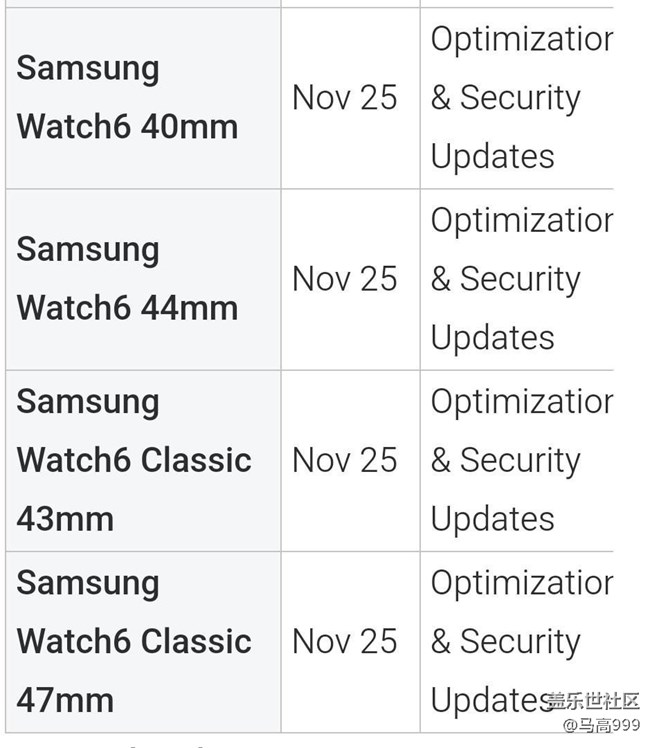Click Nov 25 date in Classic 47mm row
This screenshot has width=650, height=748.
coord(344,641)
